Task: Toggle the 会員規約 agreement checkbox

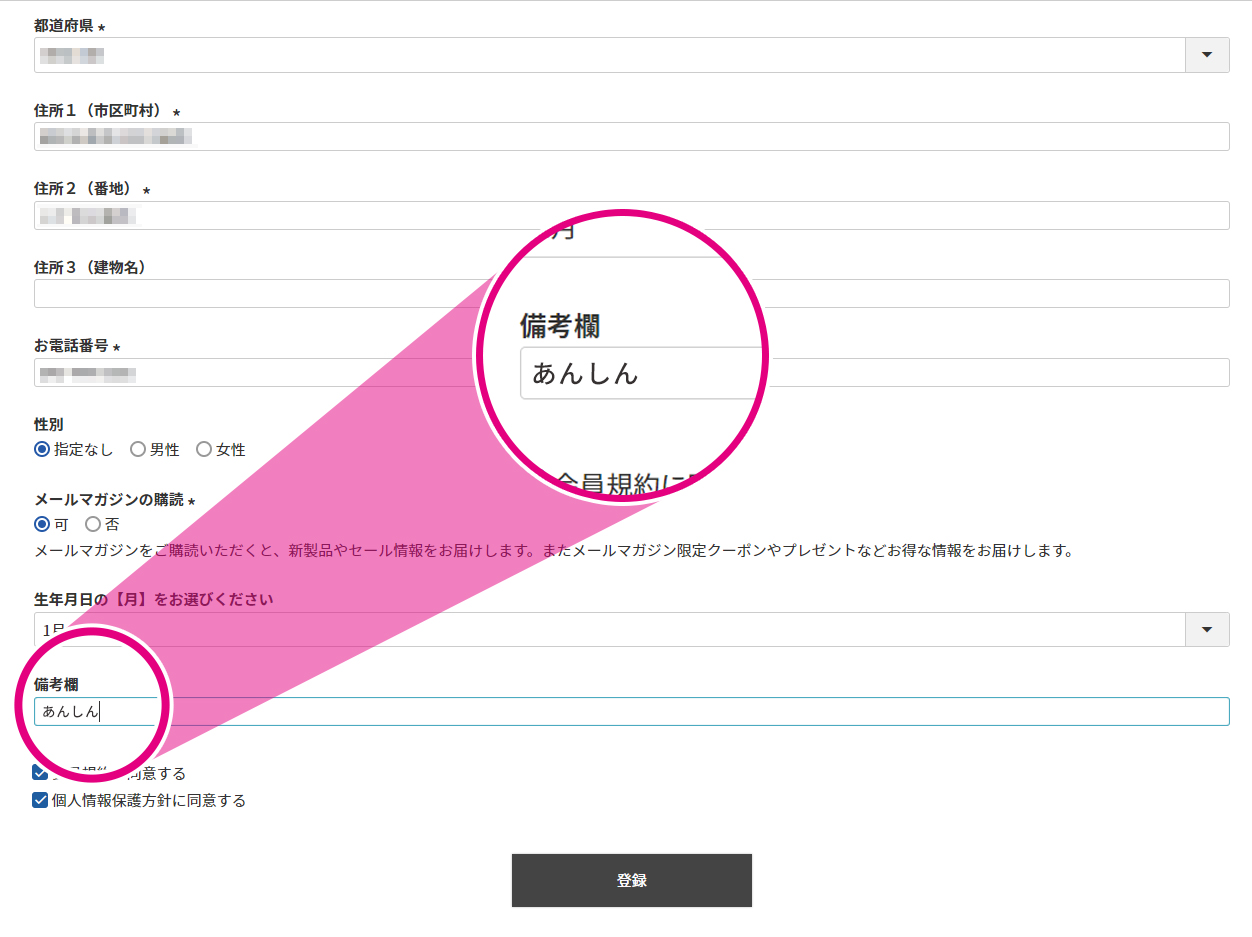Action: tap(40, 773)
